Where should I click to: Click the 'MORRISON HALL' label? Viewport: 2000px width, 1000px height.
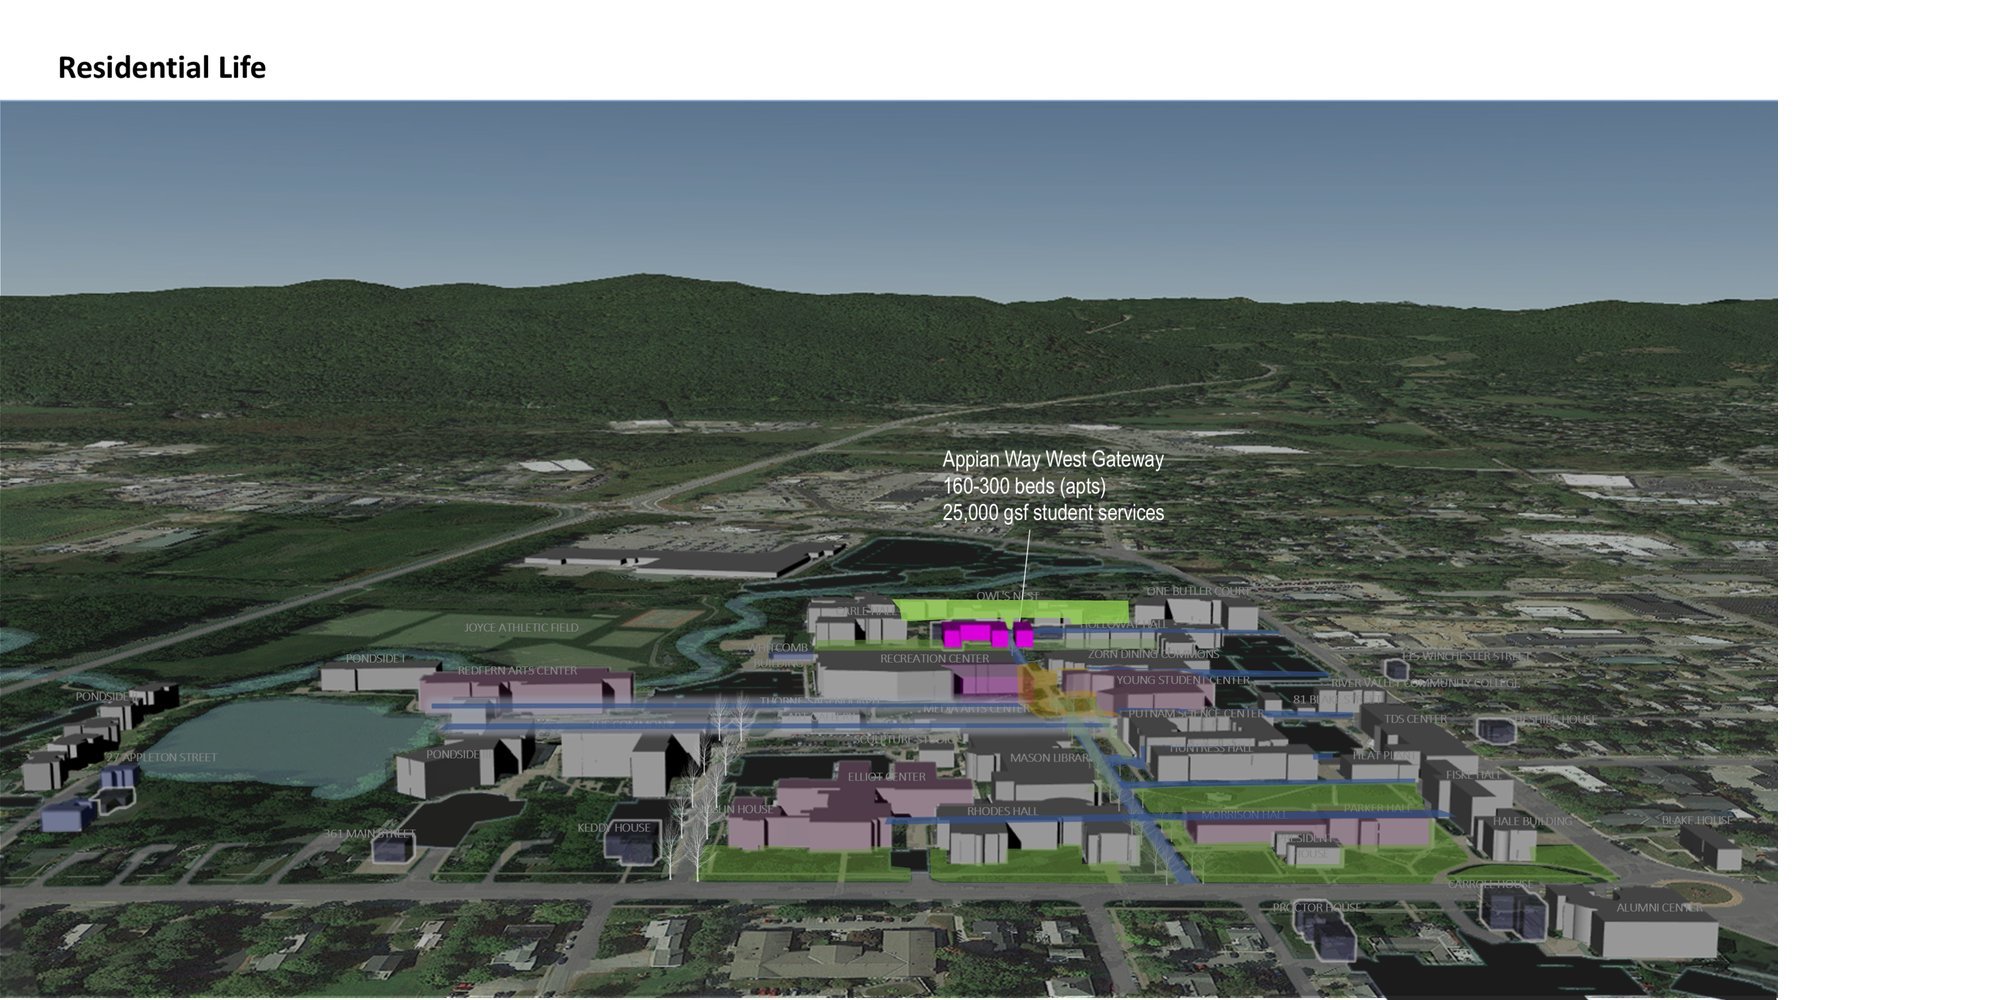click(x=1244, y=815)
